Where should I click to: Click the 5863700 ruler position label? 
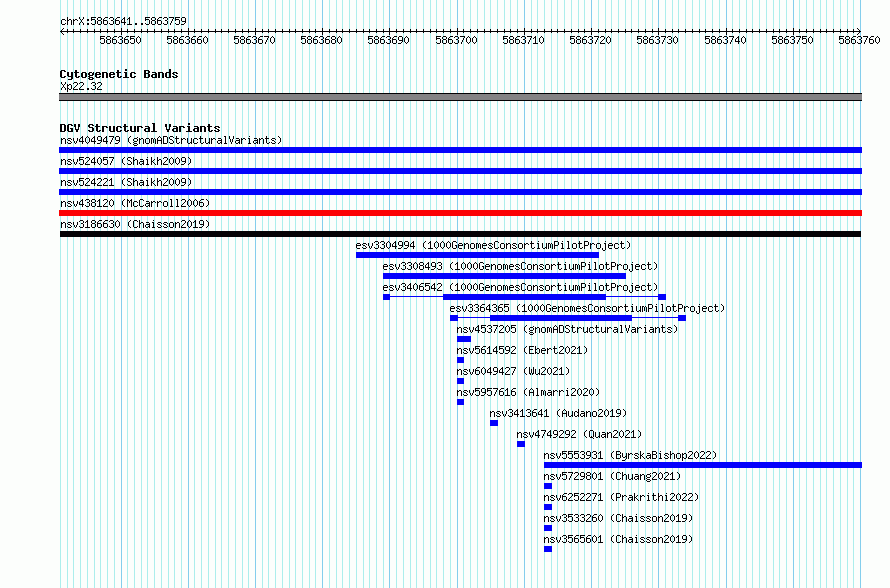click(x=456, y=40)
